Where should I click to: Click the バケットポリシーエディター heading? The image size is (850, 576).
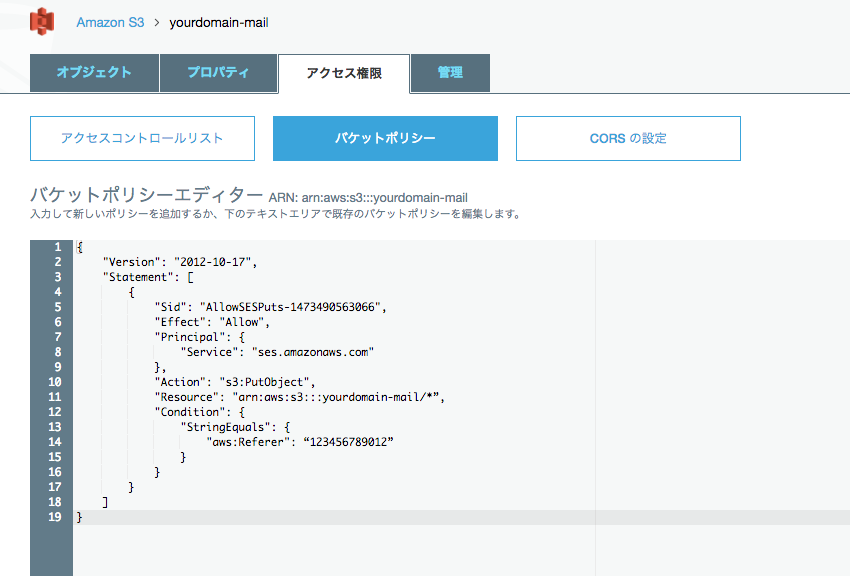coord(146,195)
